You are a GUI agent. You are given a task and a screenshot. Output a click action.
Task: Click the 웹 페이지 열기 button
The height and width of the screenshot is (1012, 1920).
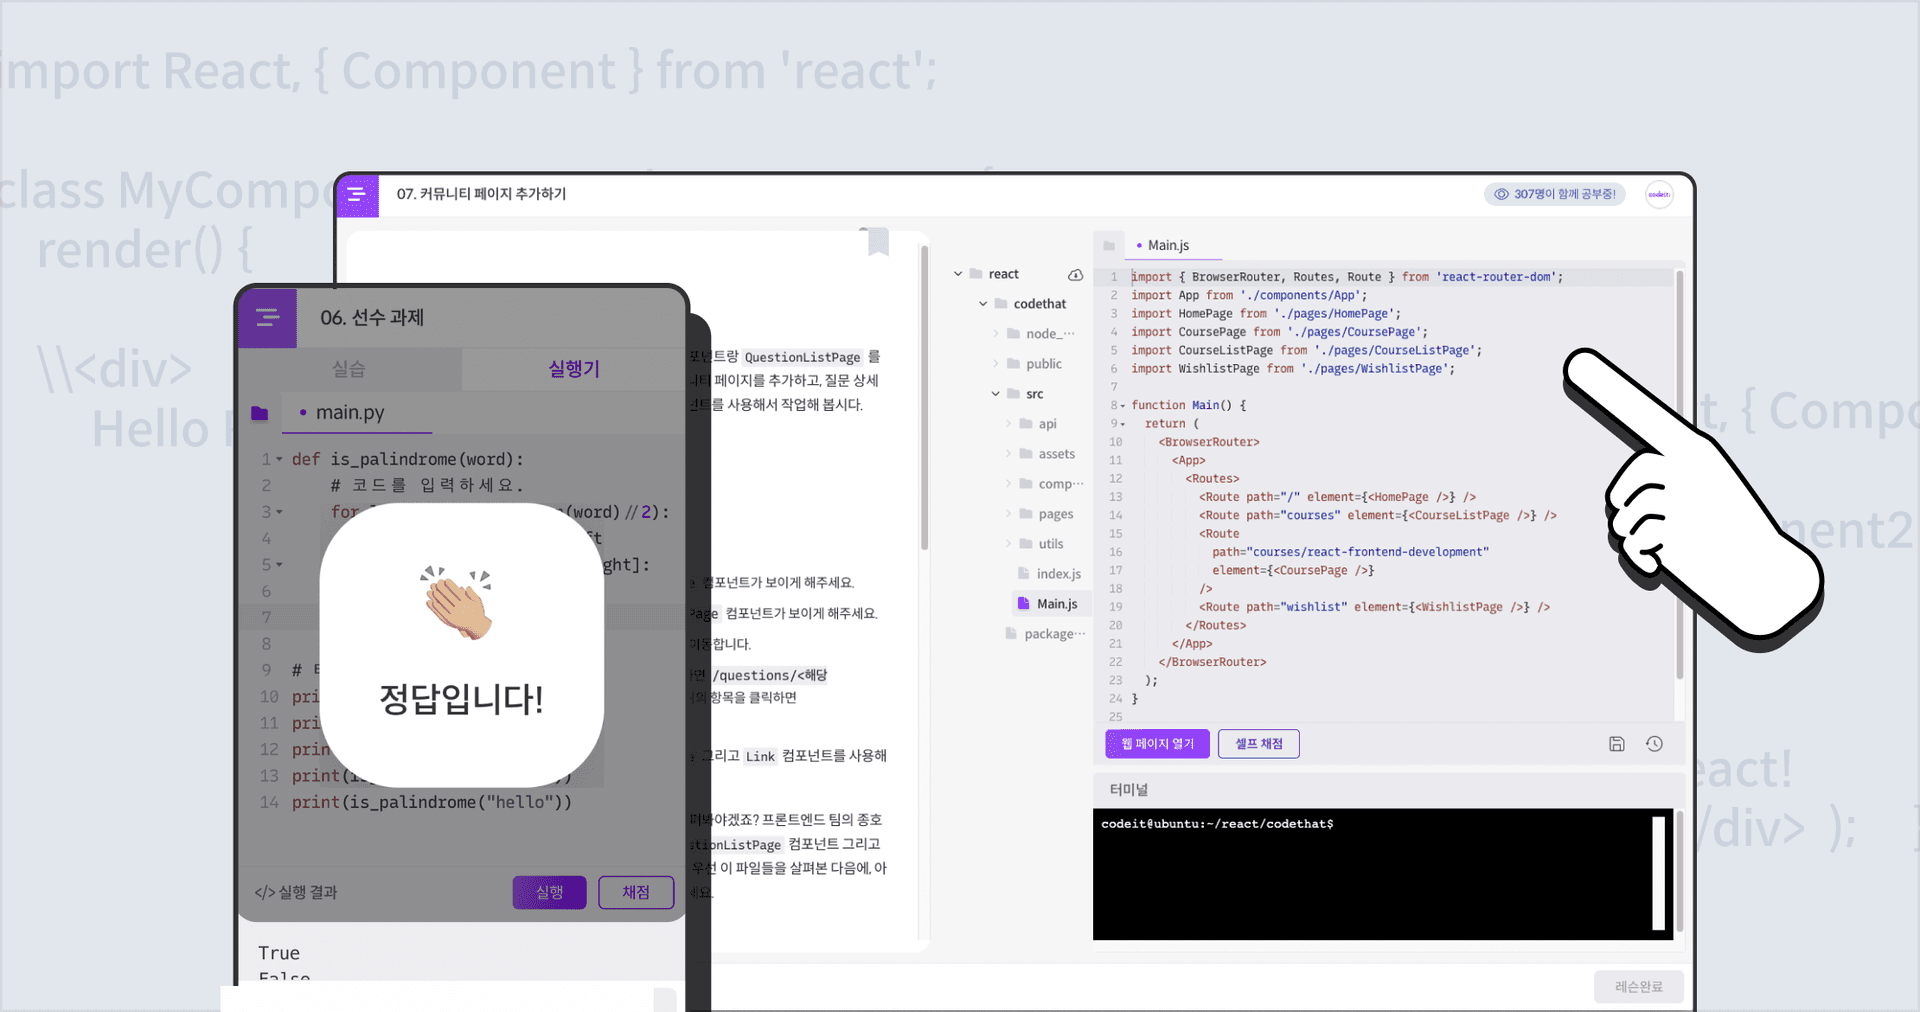(1157, 744)
